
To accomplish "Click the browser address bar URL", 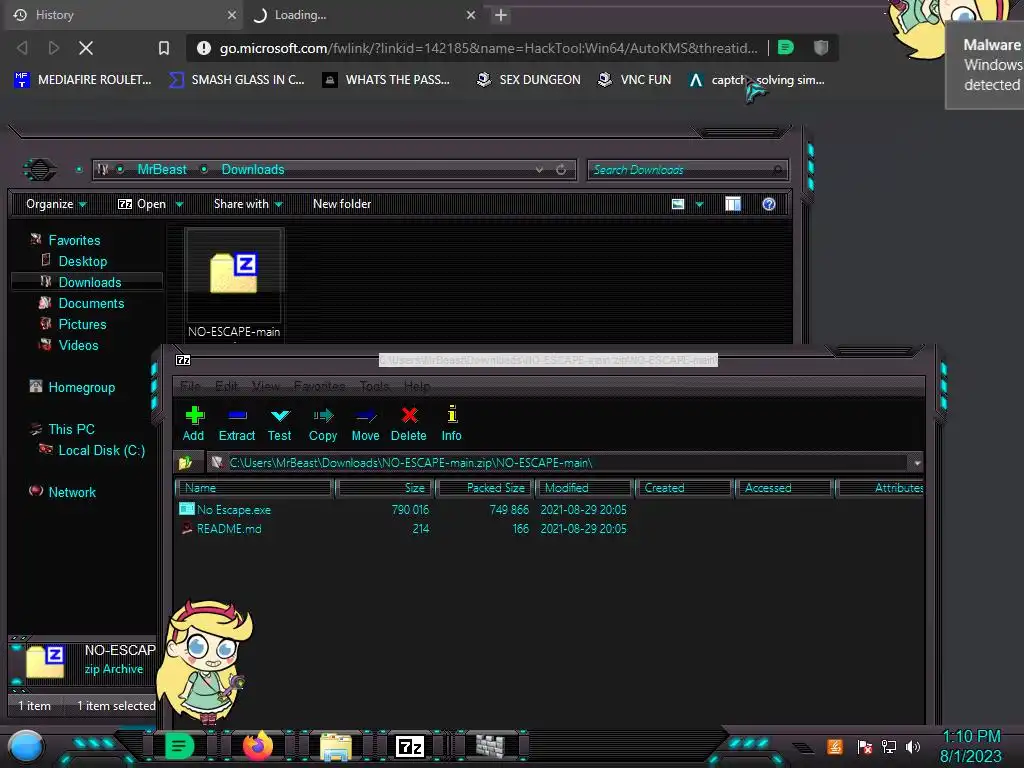I will click(488, 48).
